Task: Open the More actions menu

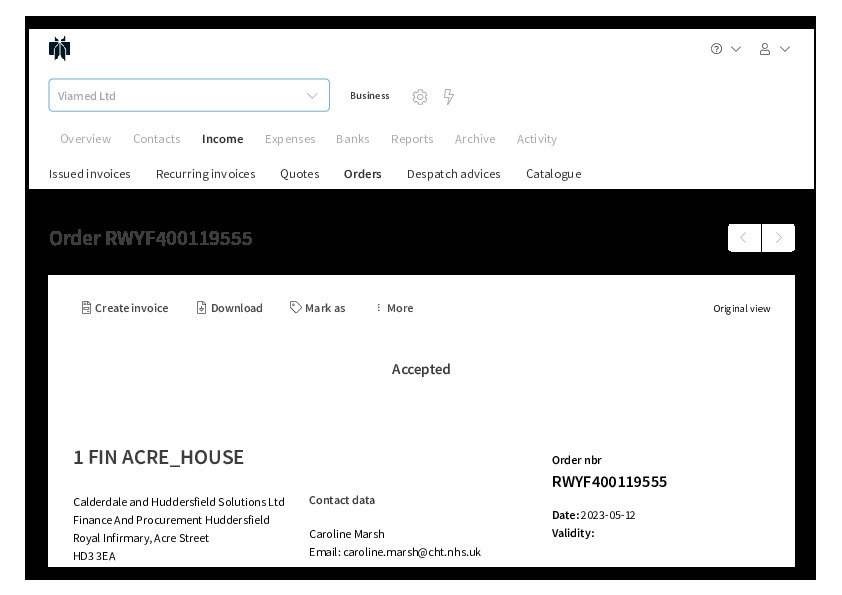Action: pyautogui.click(x=393, y=308)
